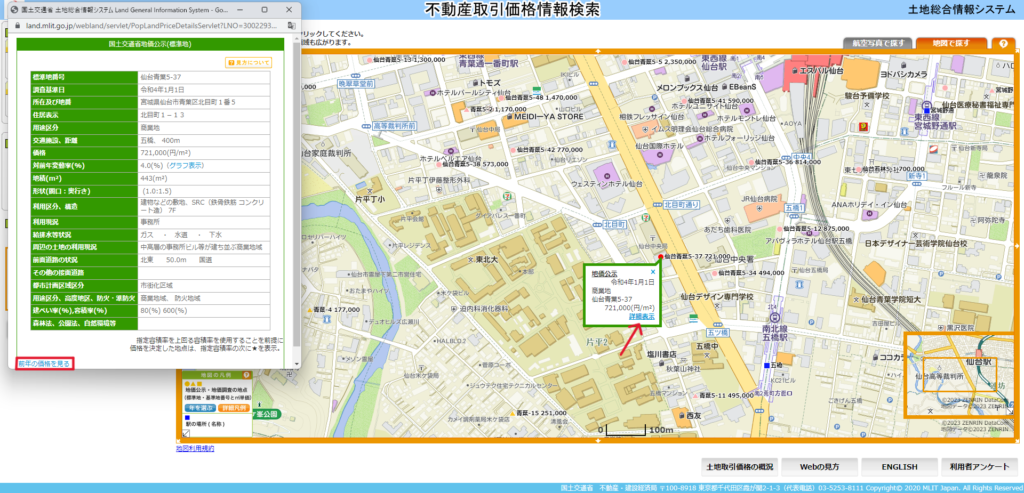The image size is (1024, 493).
Task: Click the overview mini-map thumbnail
Action: point(959,375)
